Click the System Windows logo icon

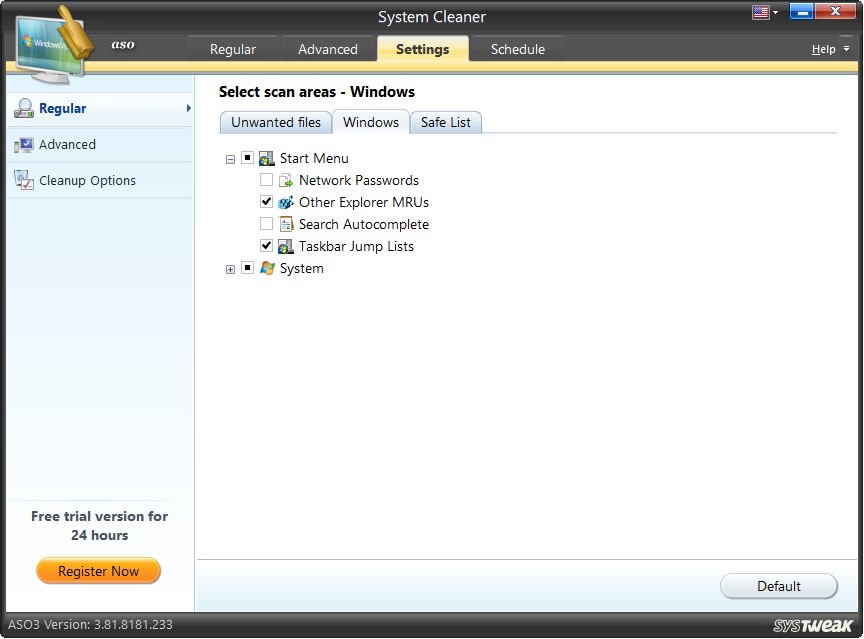click(268, 268)
